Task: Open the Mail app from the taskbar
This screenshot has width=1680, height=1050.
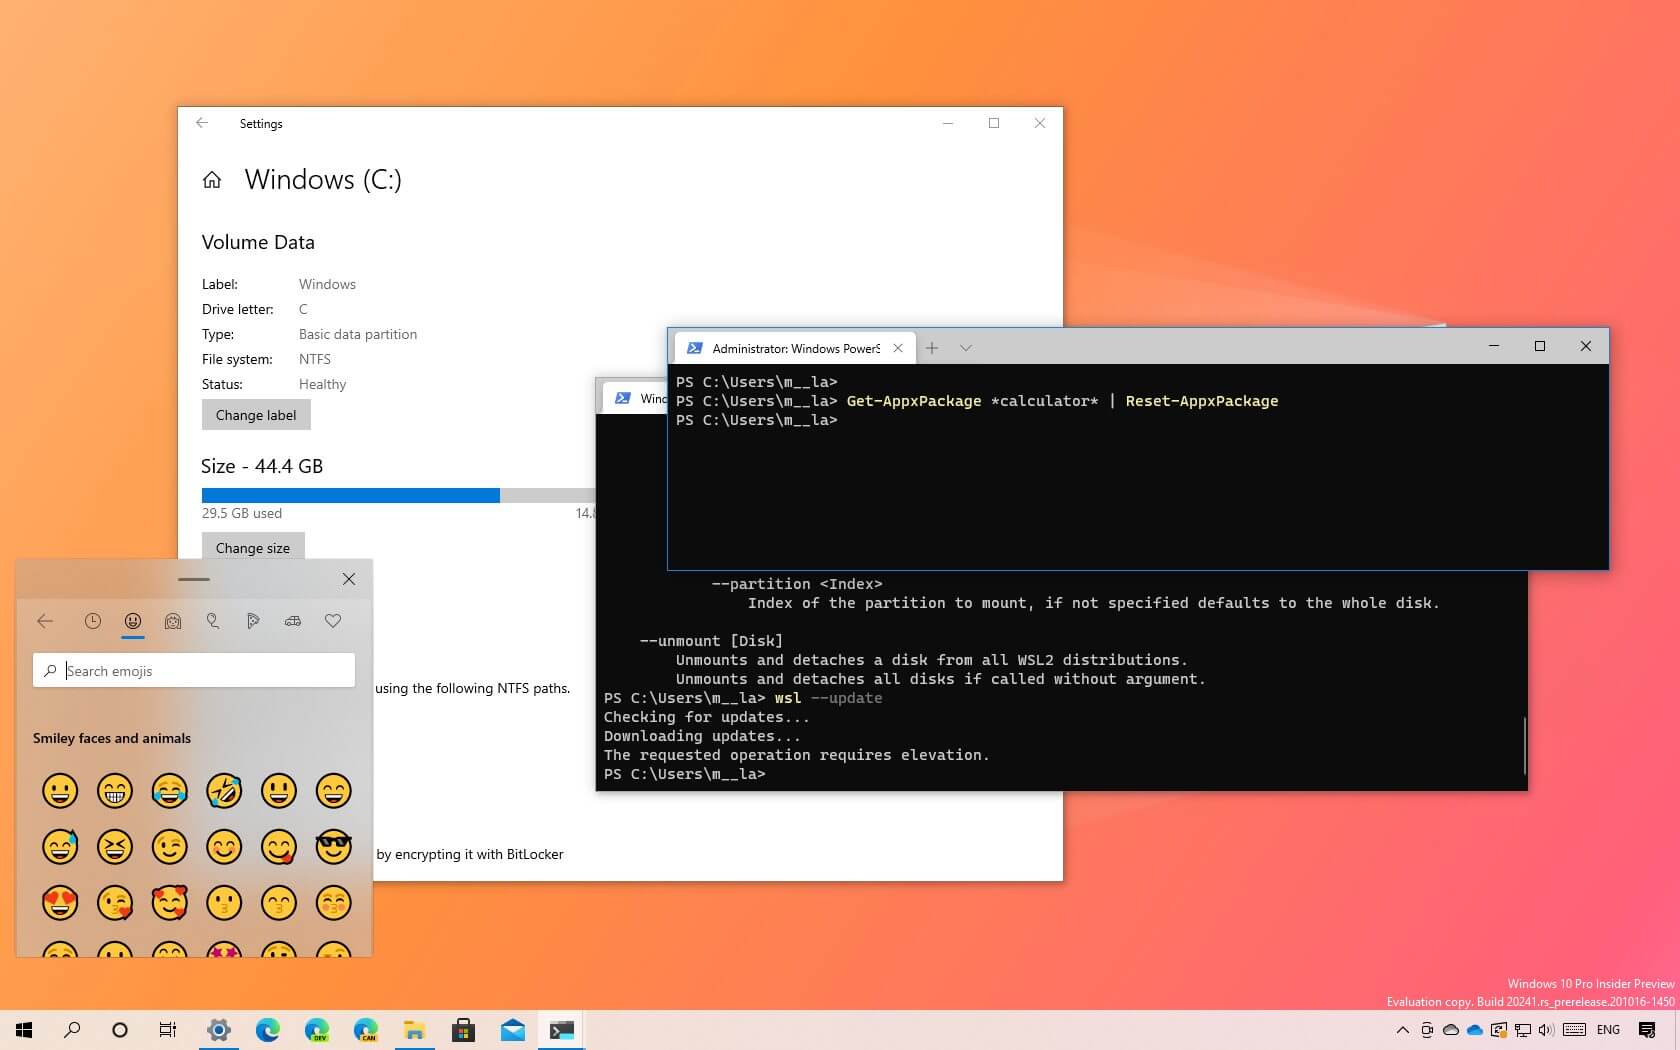Action: (513, 1030)
